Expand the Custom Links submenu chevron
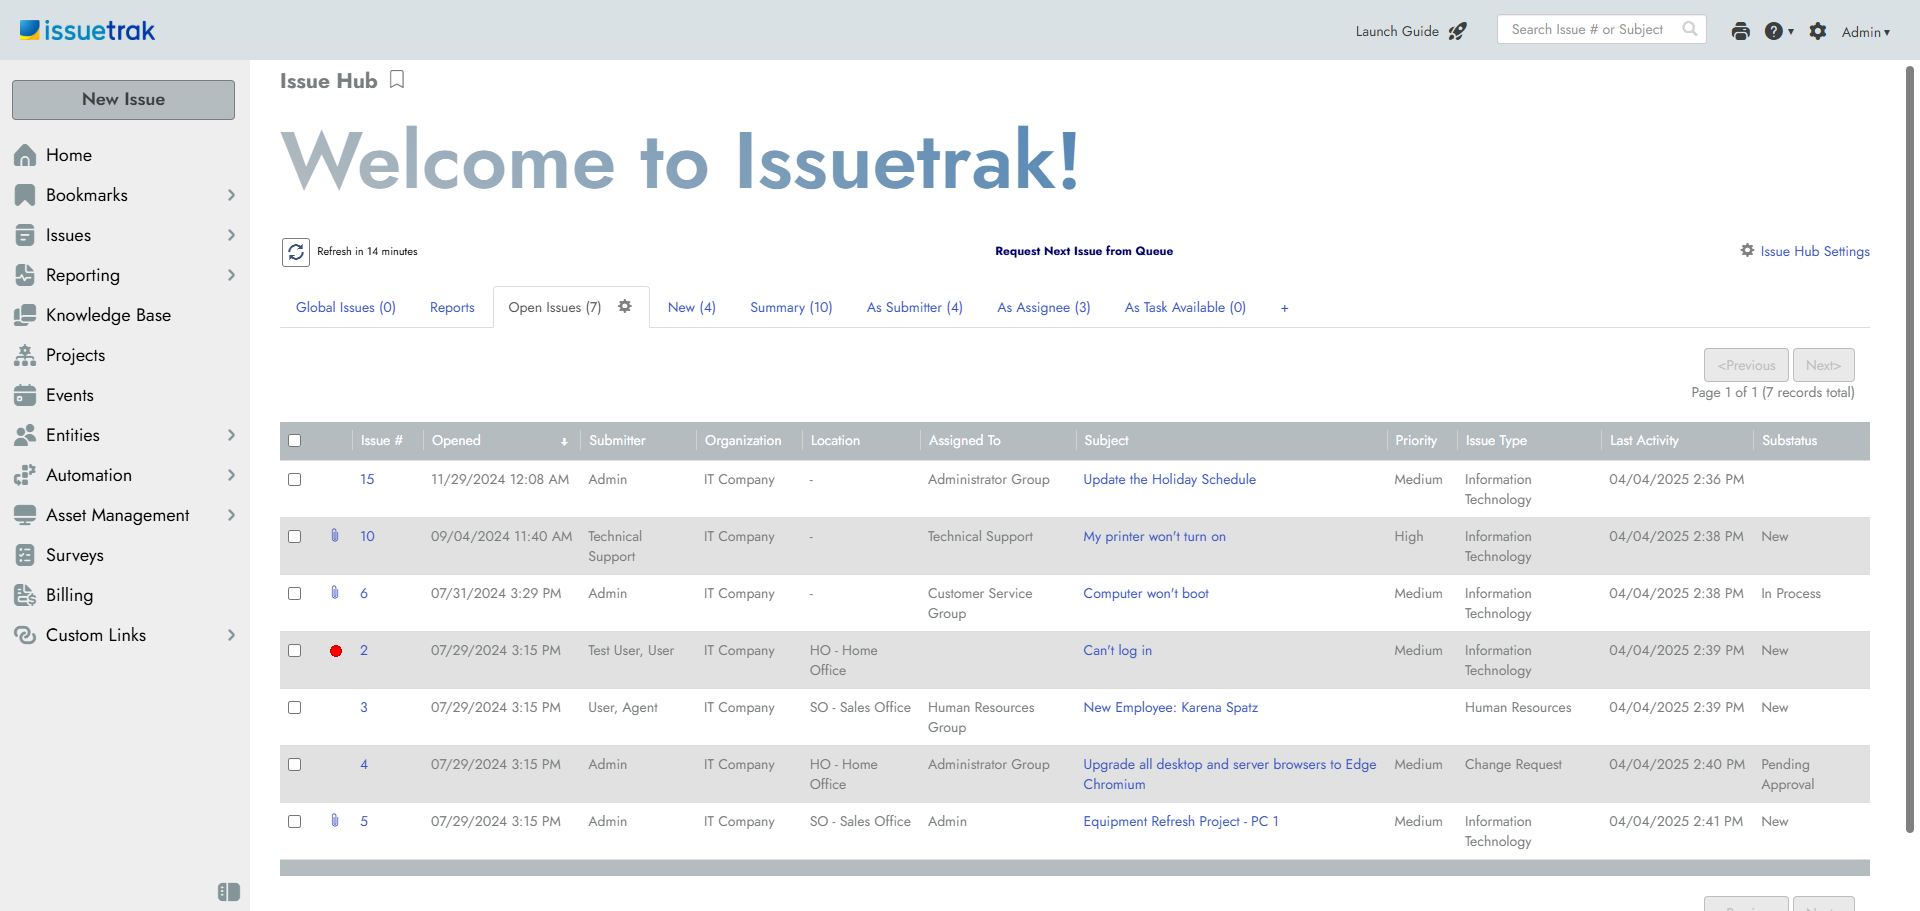 [x=231, y=635]
